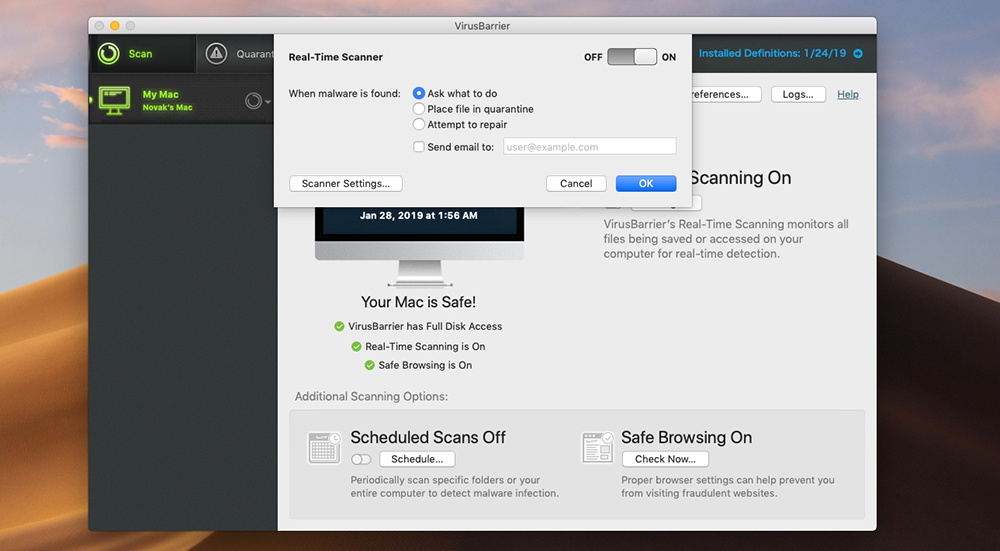The height and width of the screenshot is (551, 1000).
Task: Click the Check Now... button
Action: click(665, 459)
